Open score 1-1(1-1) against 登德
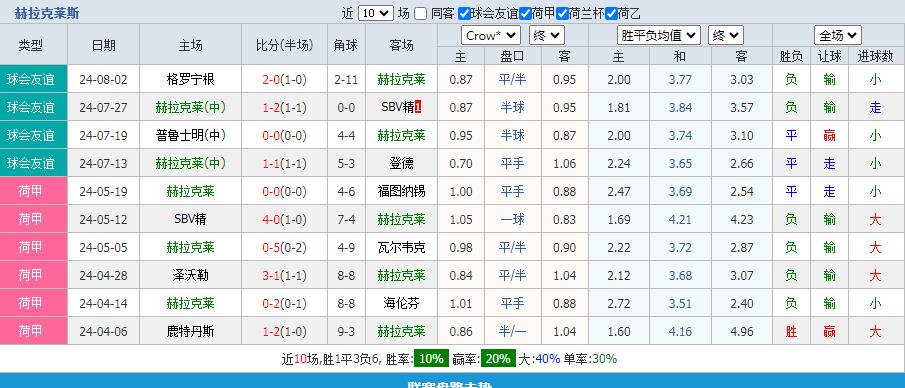The width and height of the screenshot is (905, 388). (285, 163)
